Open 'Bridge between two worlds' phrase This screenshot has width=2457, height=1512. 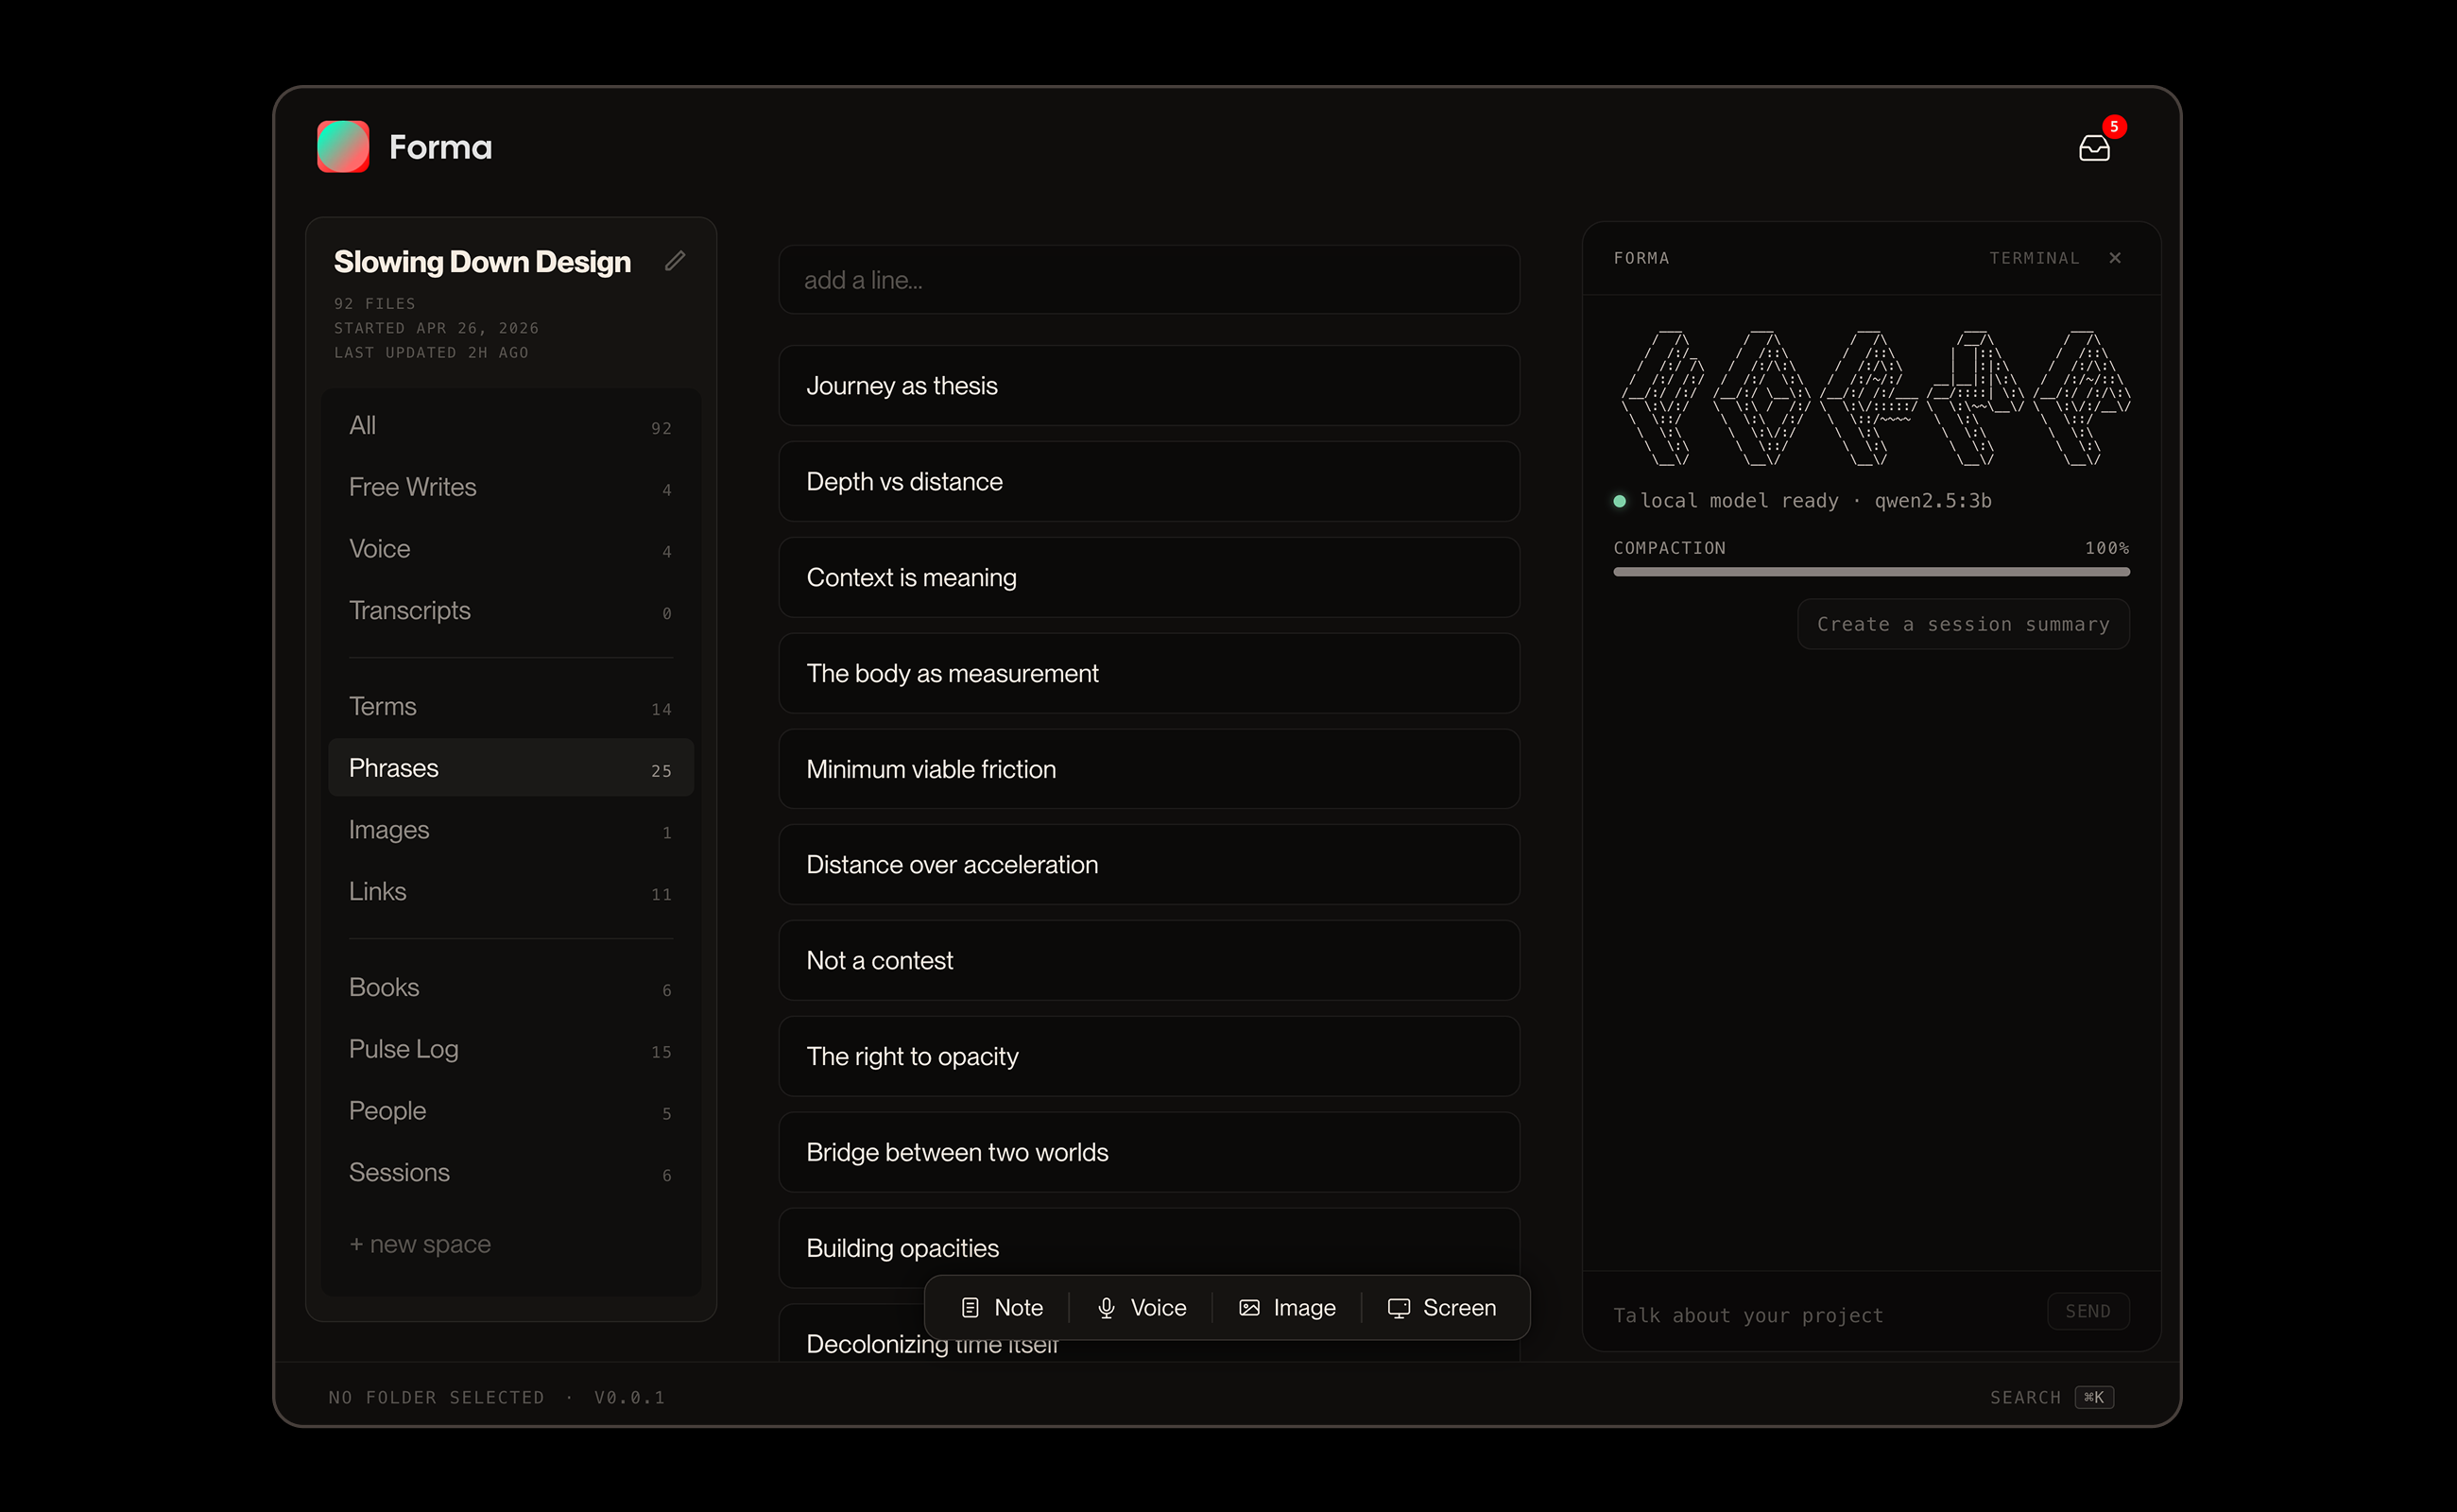pyautogui.click(x=1149, y=1153)
